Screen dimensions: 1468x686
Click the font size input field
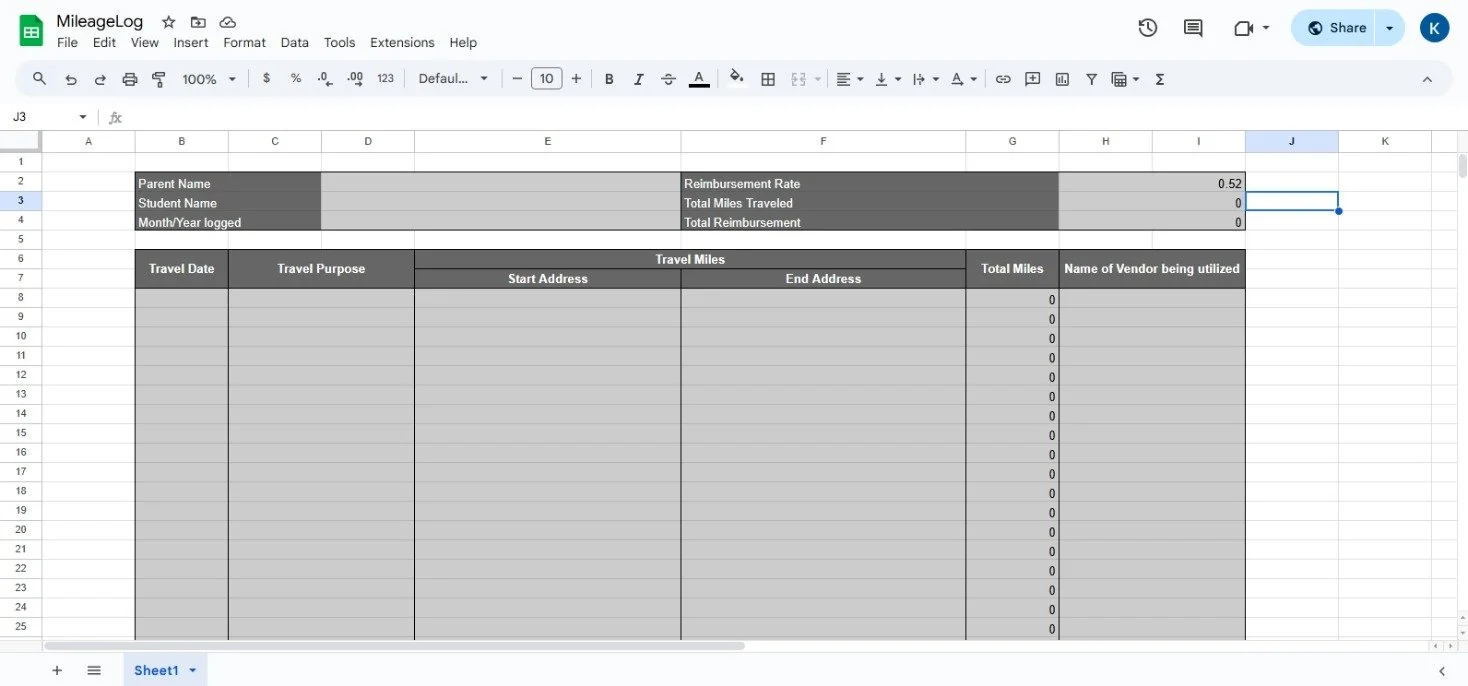(546, 79)
